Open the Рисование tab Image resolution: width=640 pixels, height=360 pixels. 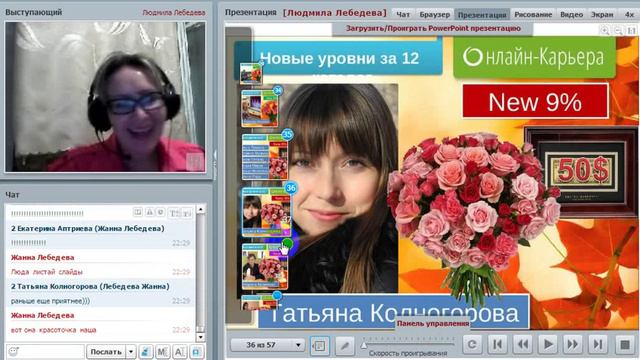(533, 14)
